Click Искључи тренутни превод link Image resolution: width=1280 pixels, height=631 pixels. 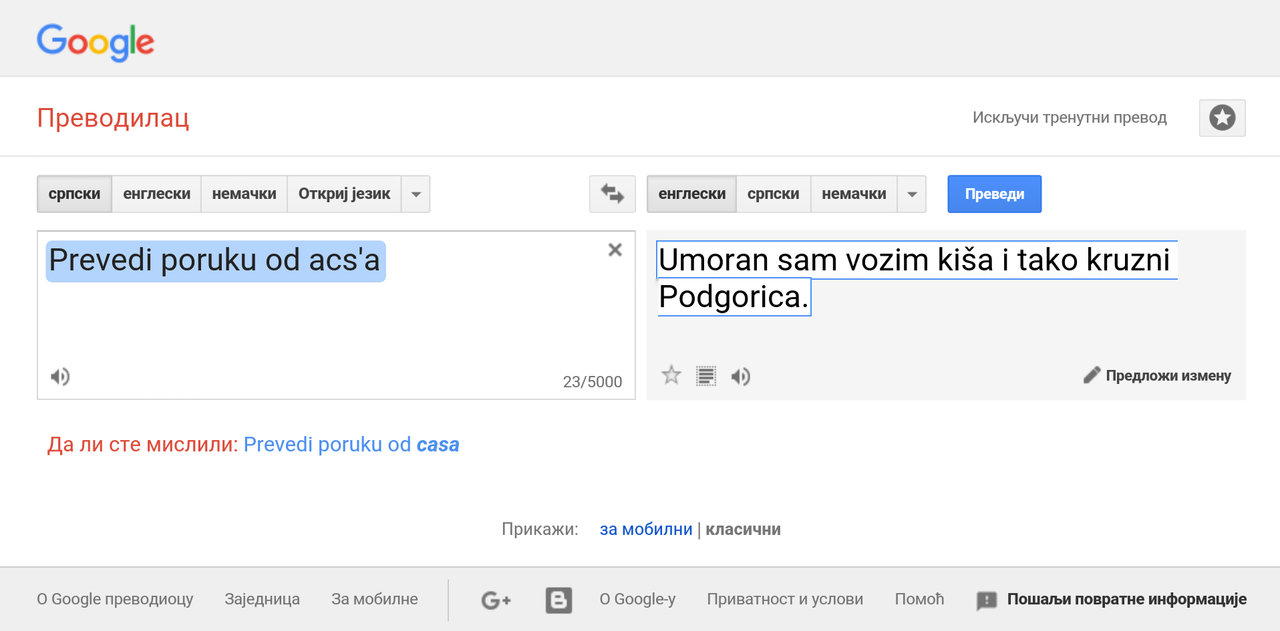click(1070, 118)
